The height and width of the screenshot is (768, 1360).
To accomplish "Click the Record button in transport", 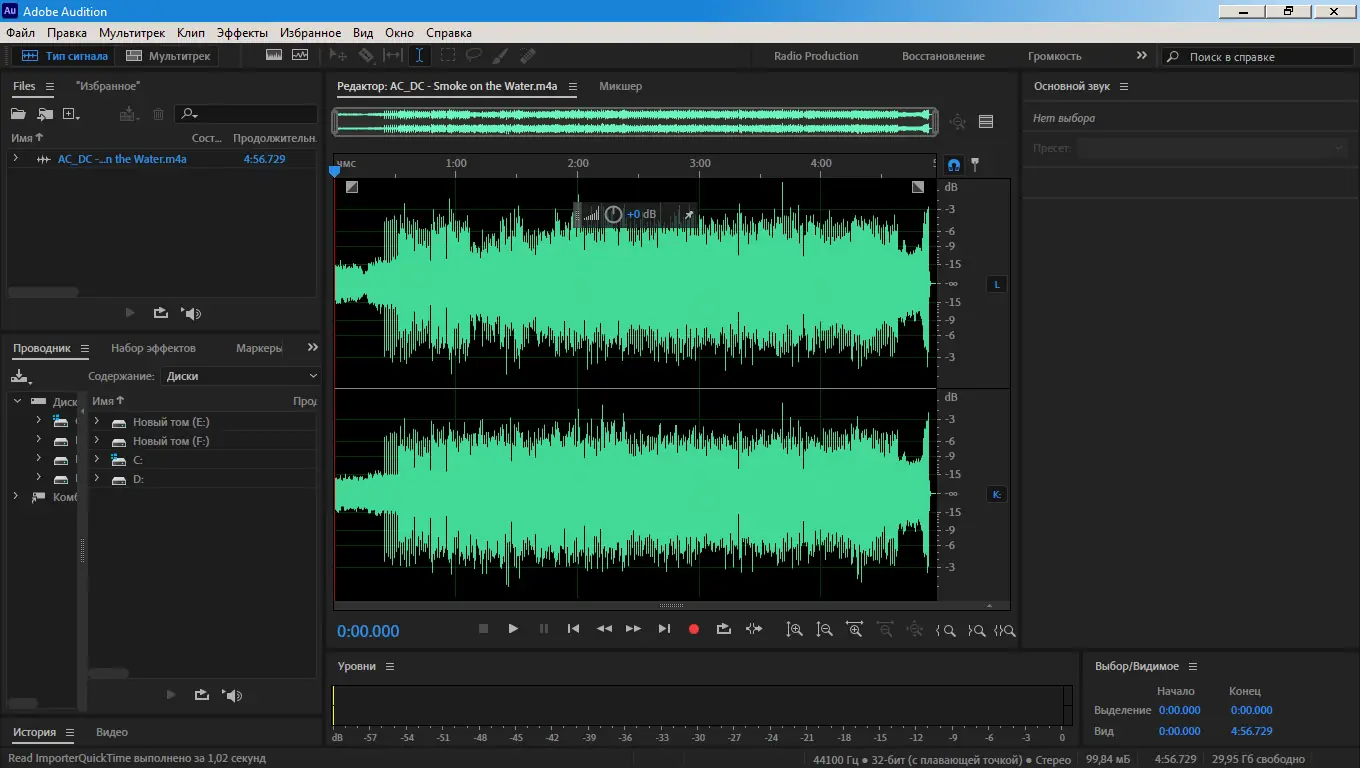I will tap(694, 628).
